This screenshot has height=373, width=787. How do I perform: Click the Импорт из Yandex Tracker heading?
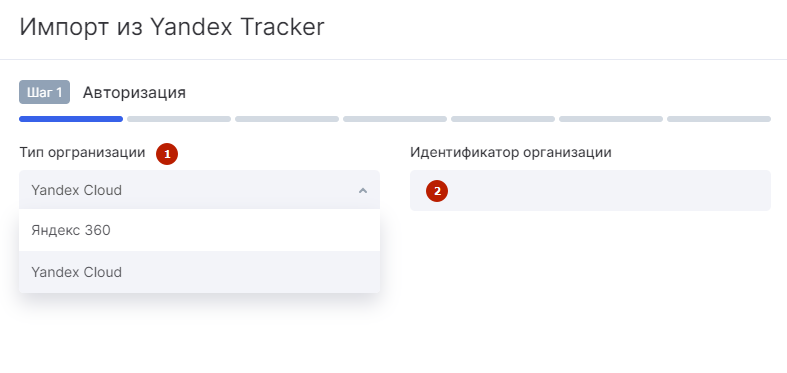pos(172,27)
